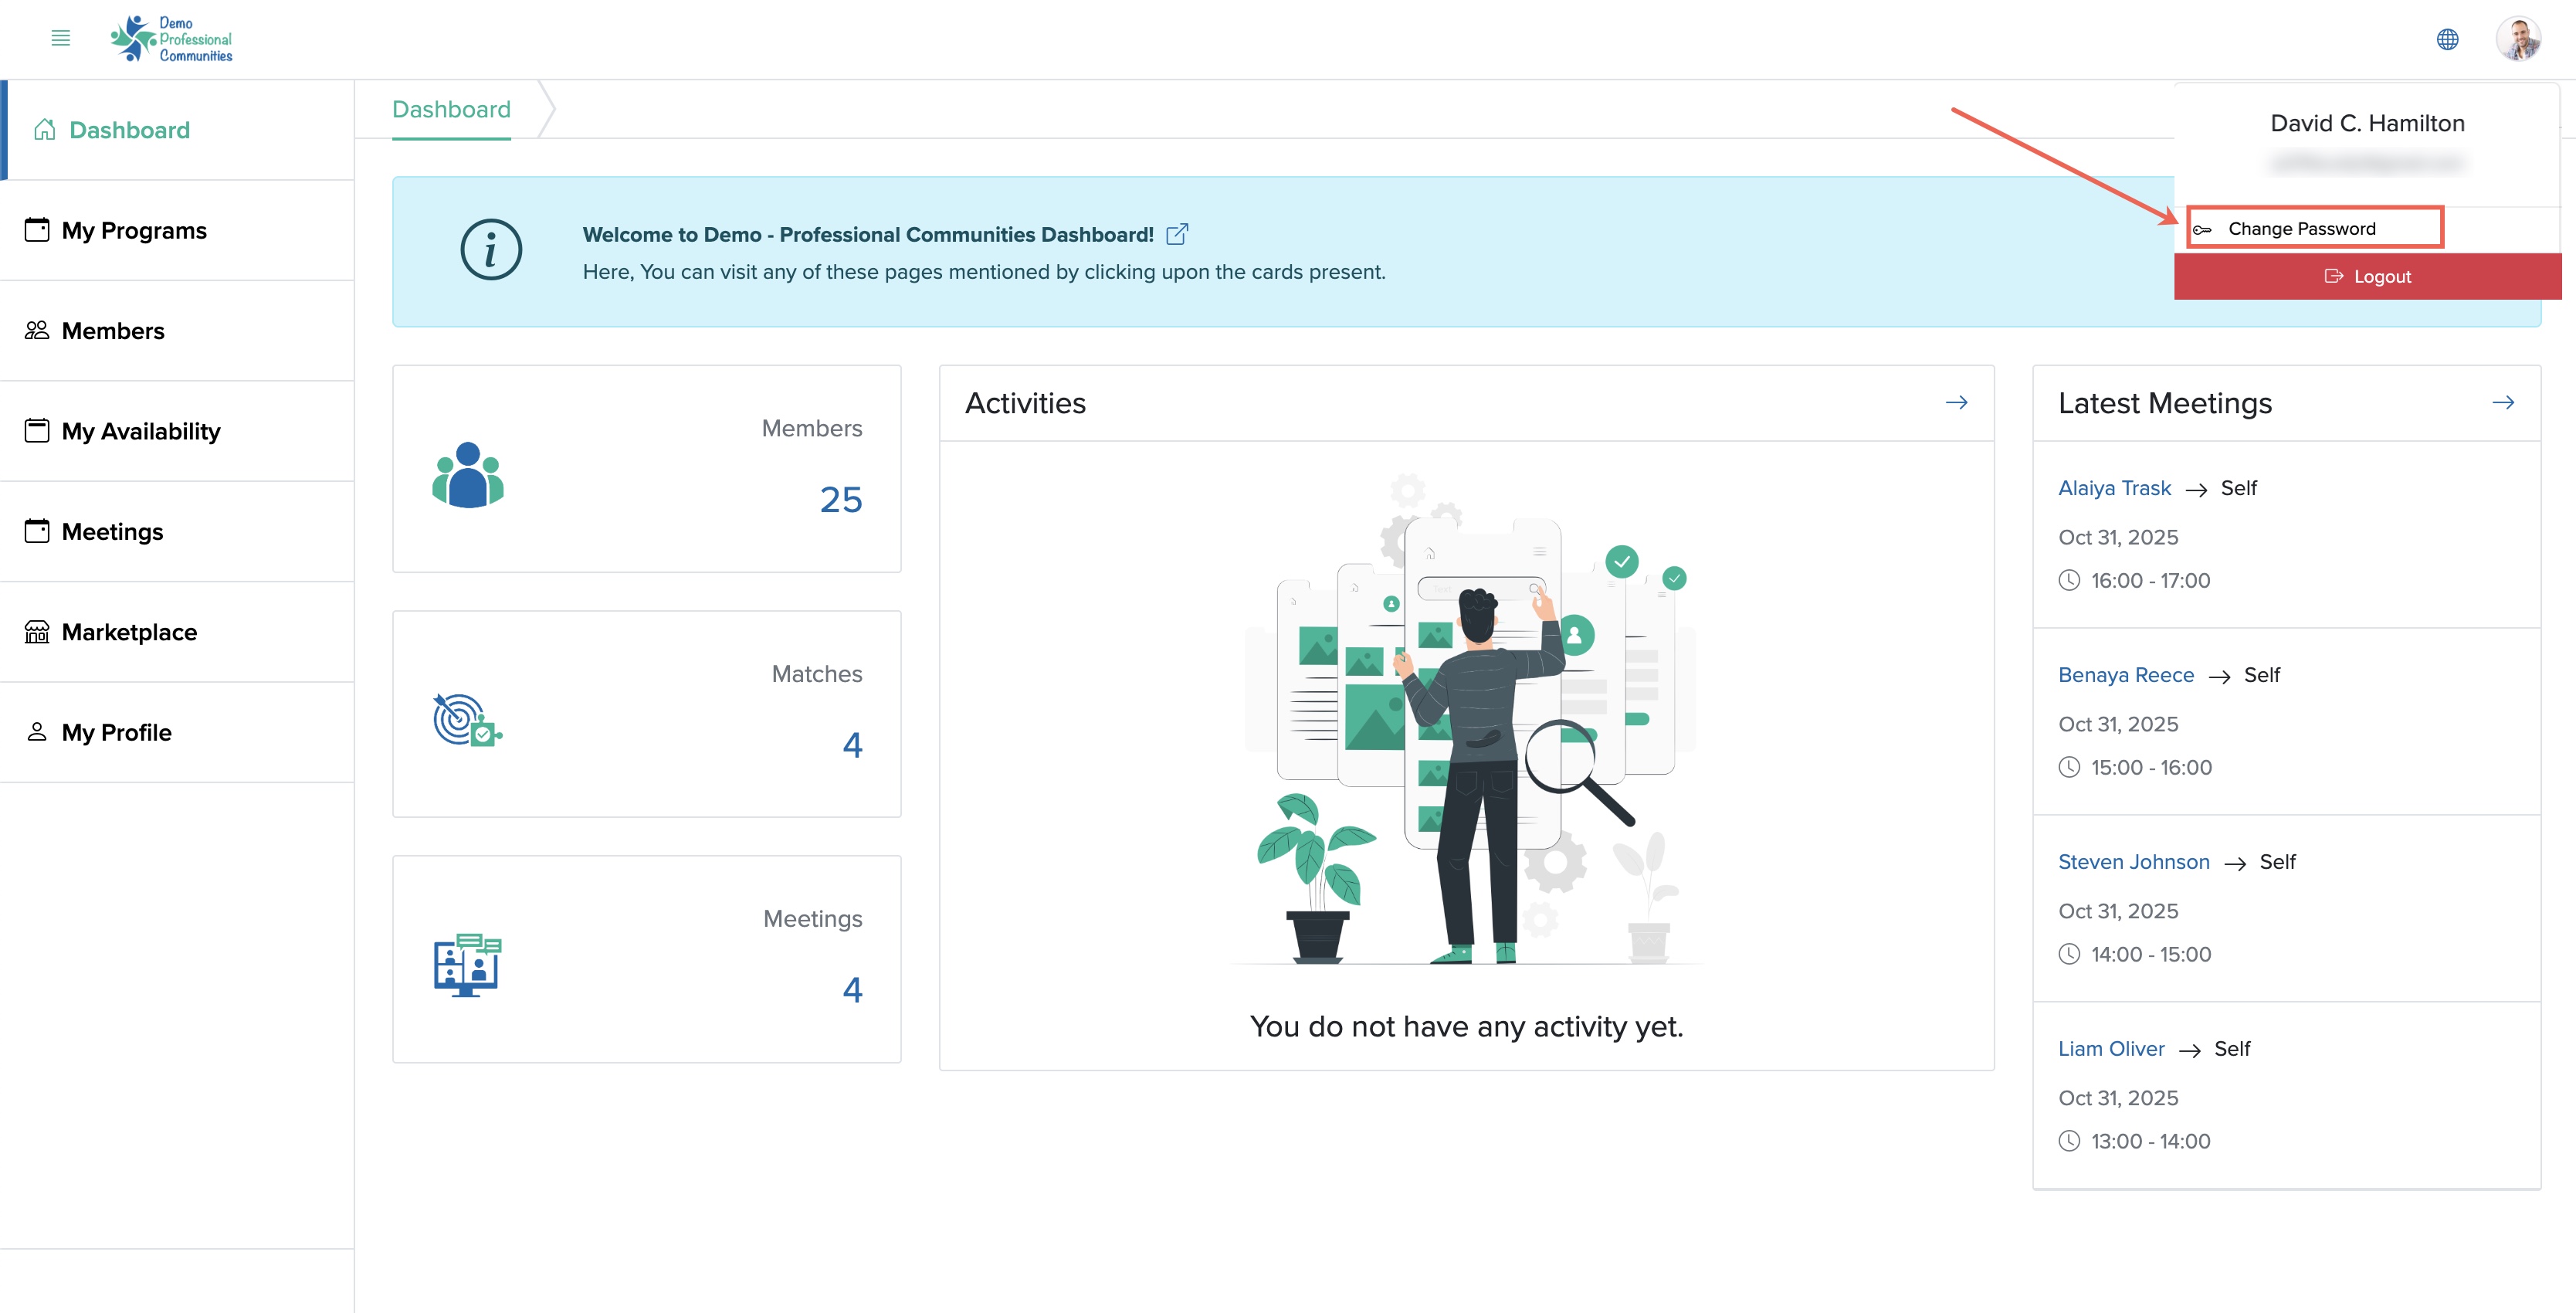Click the clock icon beside 14:00 - 15:00
2576x1313 pixels.
pos(2069,954)
